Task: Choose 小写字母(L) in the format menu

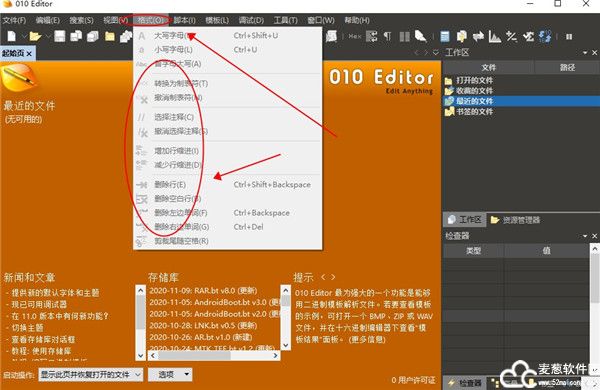Action: coord(227,50)
